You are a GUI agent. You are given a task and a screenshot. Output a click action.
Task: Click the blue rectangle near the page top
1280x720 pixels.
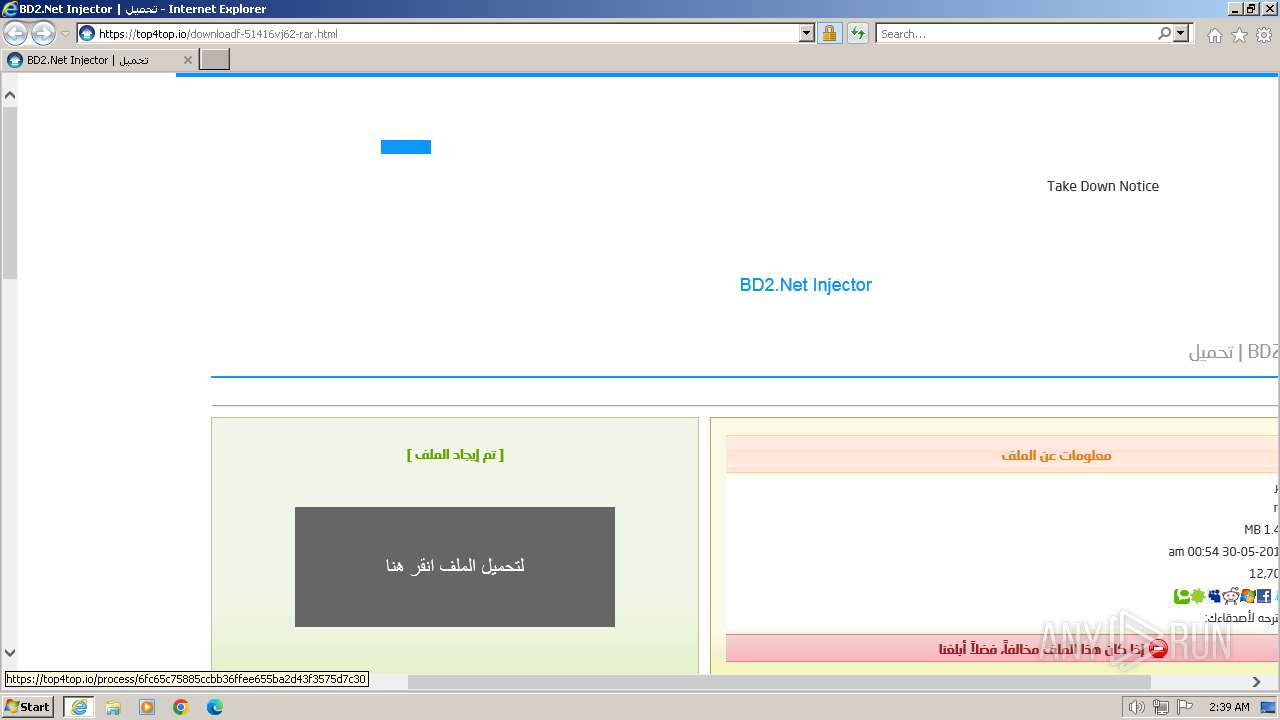pyautogui.click(x=406, y=147)
